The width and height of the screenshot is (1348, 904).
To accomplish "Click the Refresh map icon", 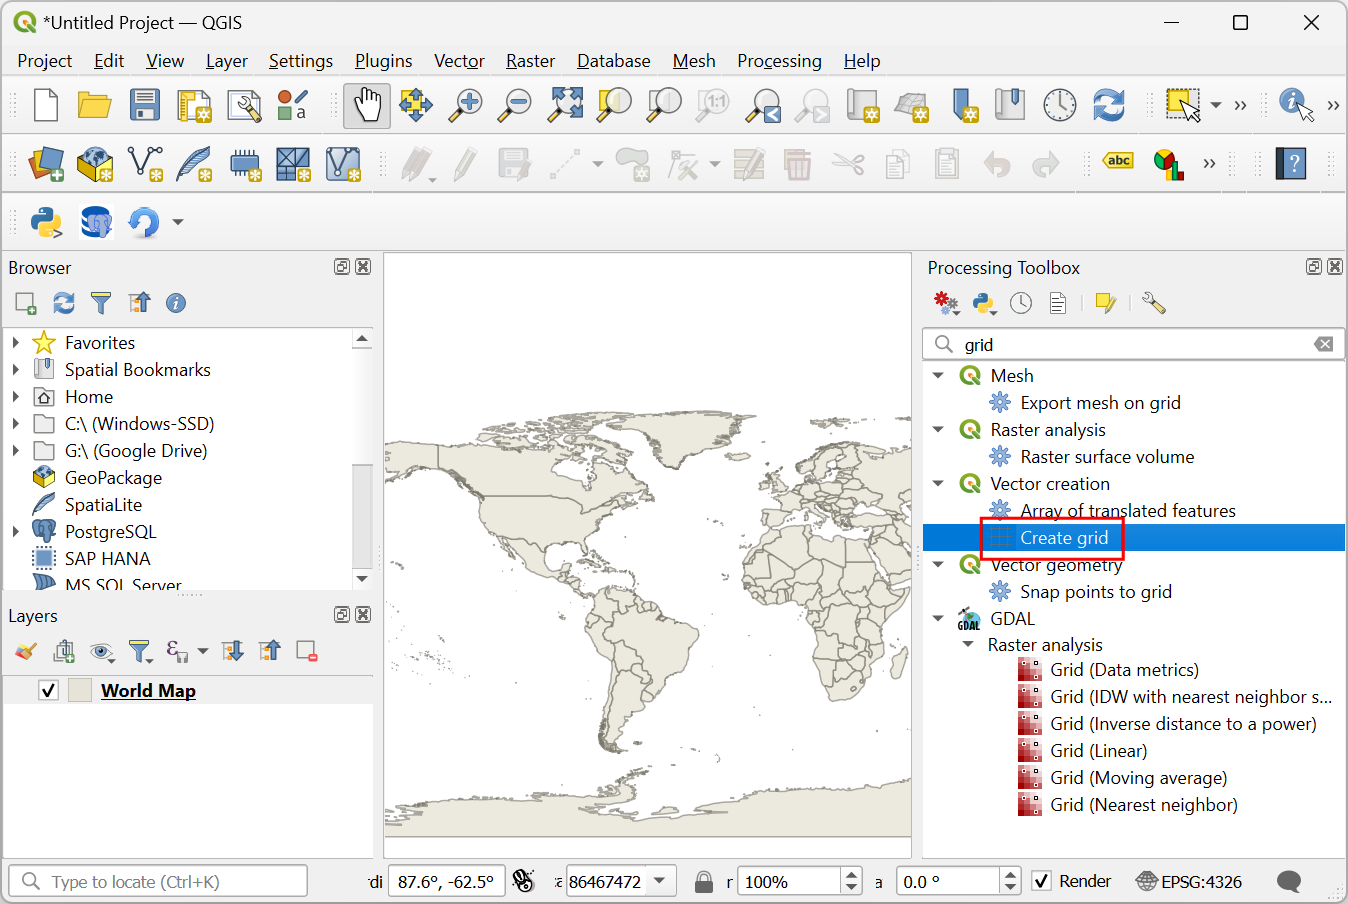I will click(x=1108, y=105).
